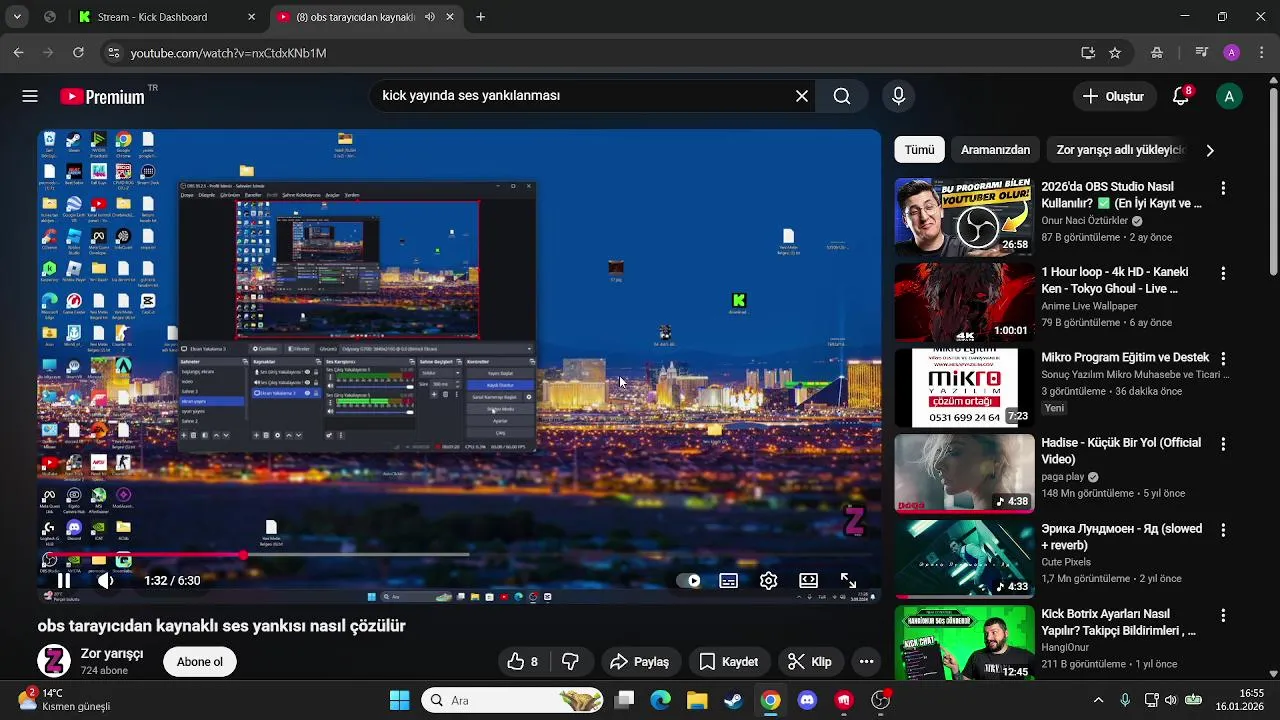Open site information icon in the address bar

[113, 53]
